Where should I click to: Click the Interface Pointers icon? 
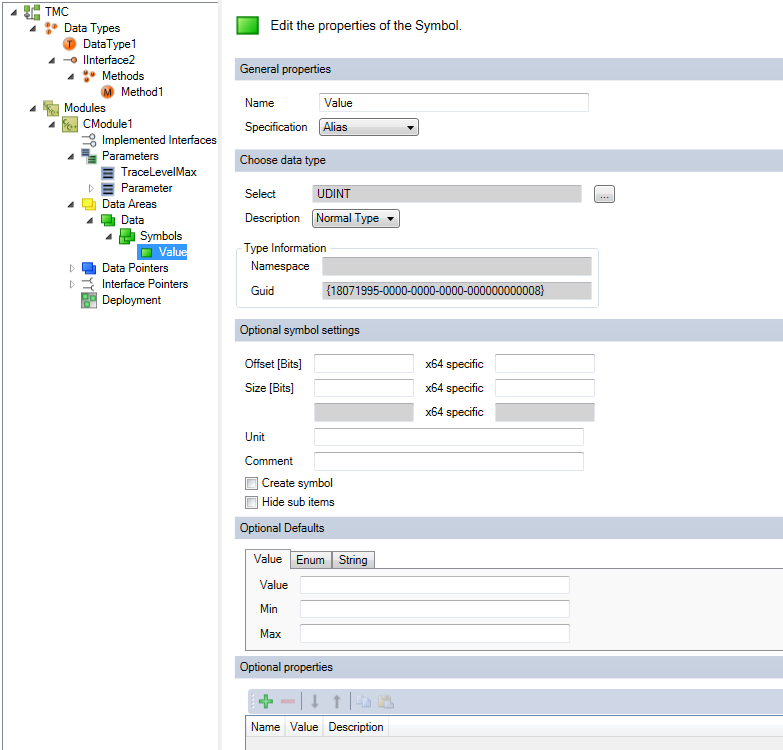[x=88, y=284]
